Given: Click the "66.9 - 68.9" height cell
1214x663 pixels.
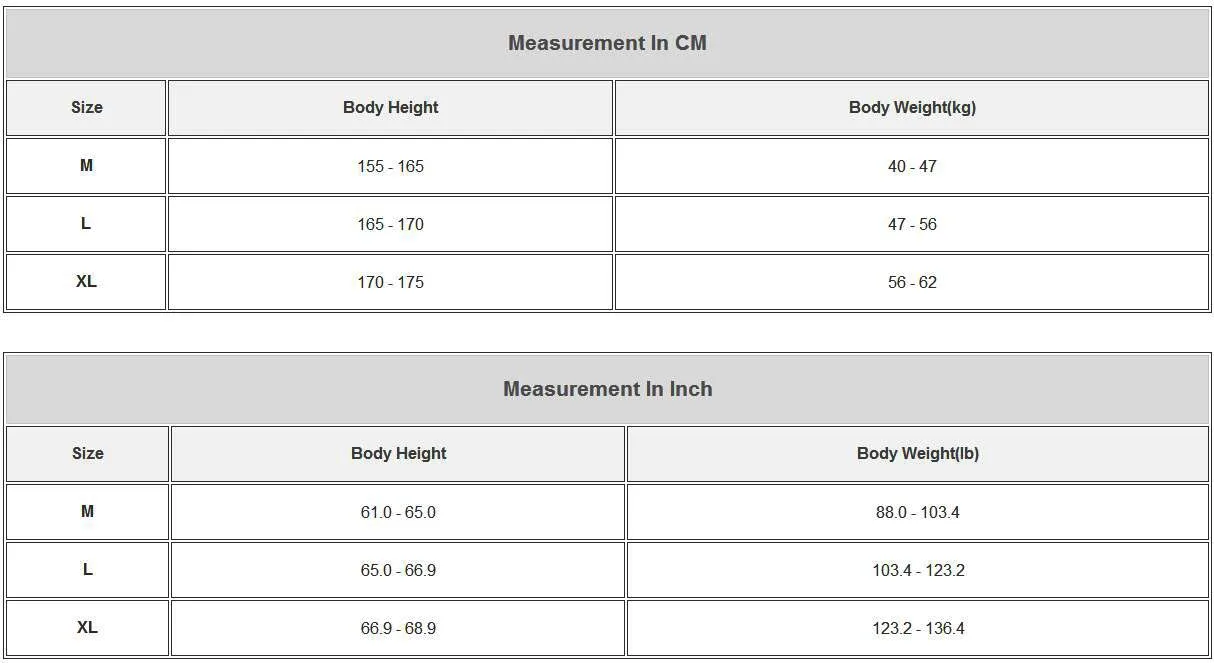Looking at the screenshot, I should [398, 628].
